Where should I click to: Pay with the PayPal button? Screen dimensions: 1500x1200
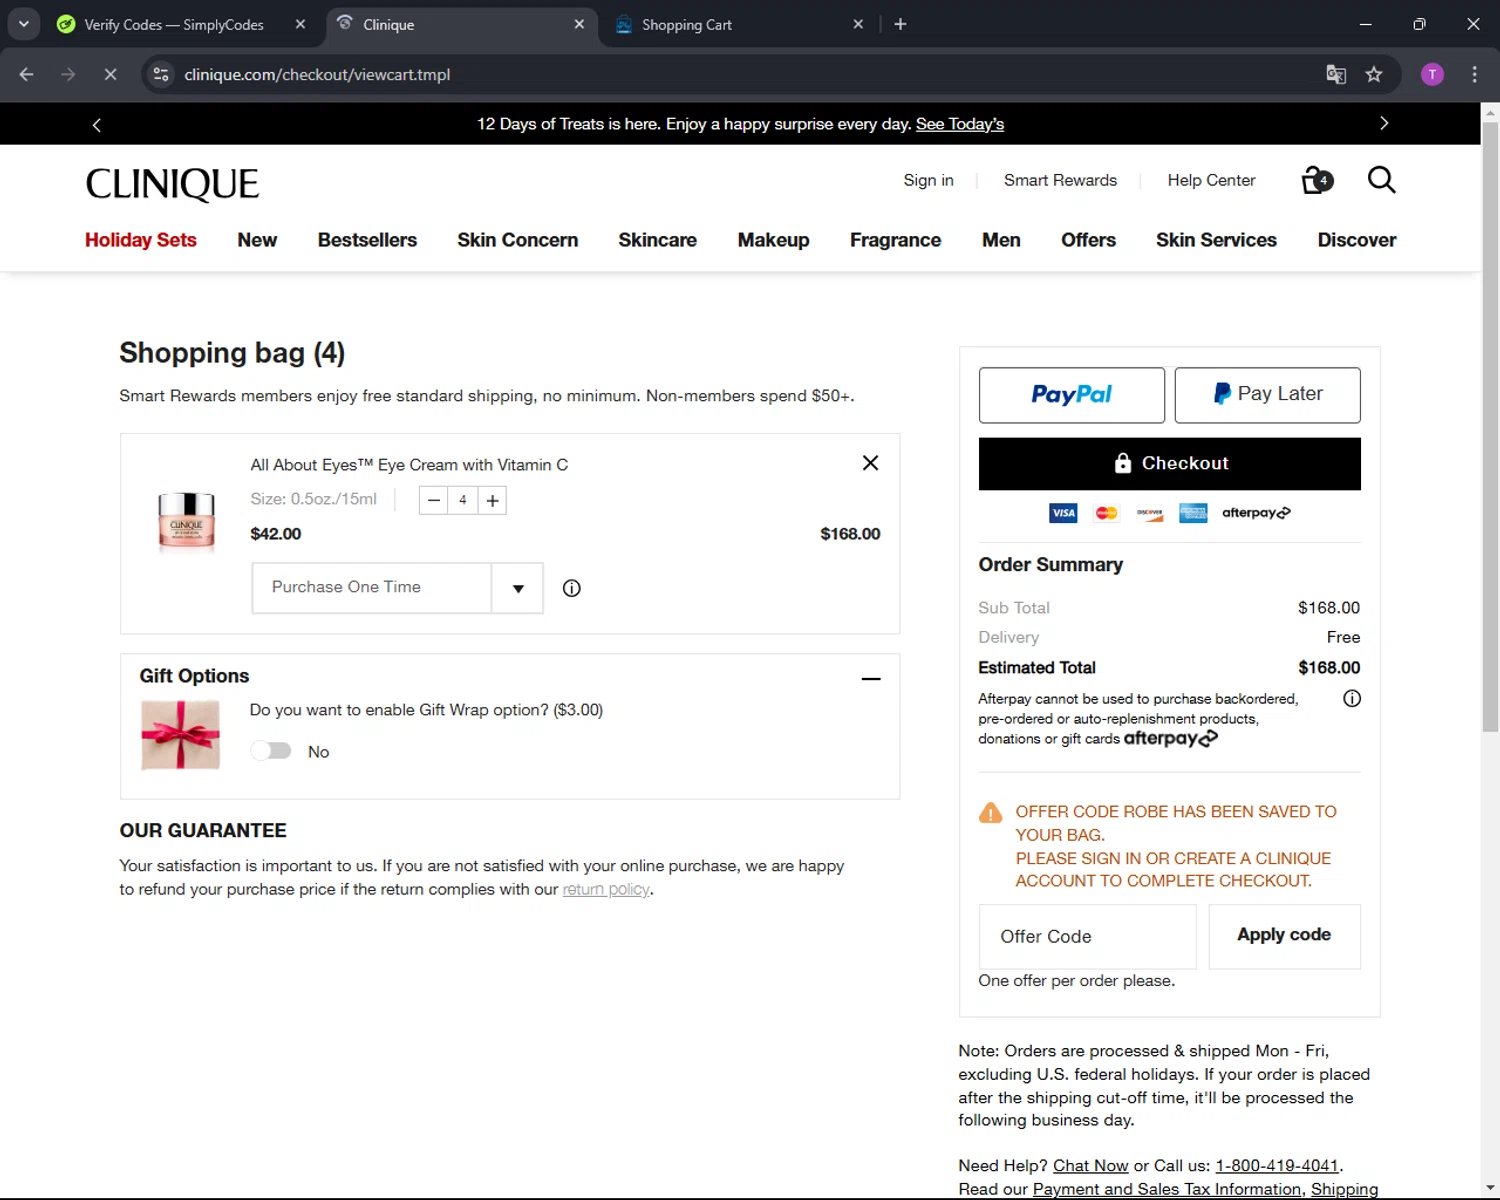(x=1071, y=395)
